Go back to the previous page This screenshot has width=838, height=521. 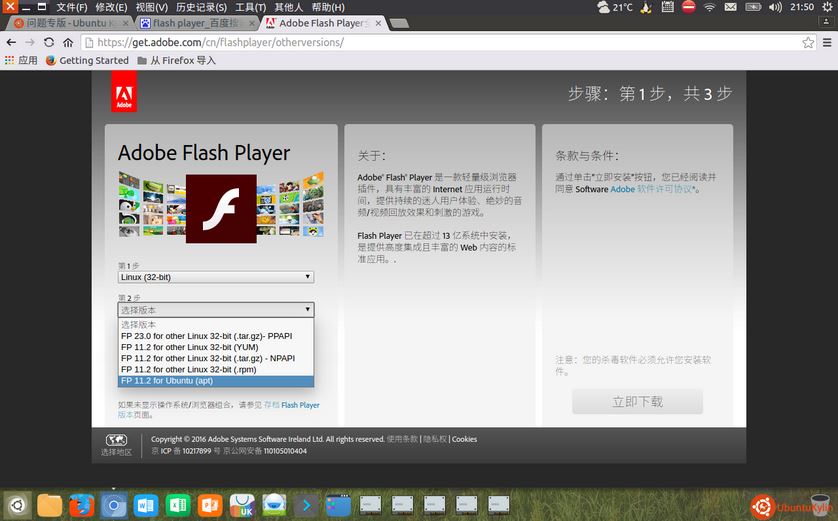tap(11, 42)
